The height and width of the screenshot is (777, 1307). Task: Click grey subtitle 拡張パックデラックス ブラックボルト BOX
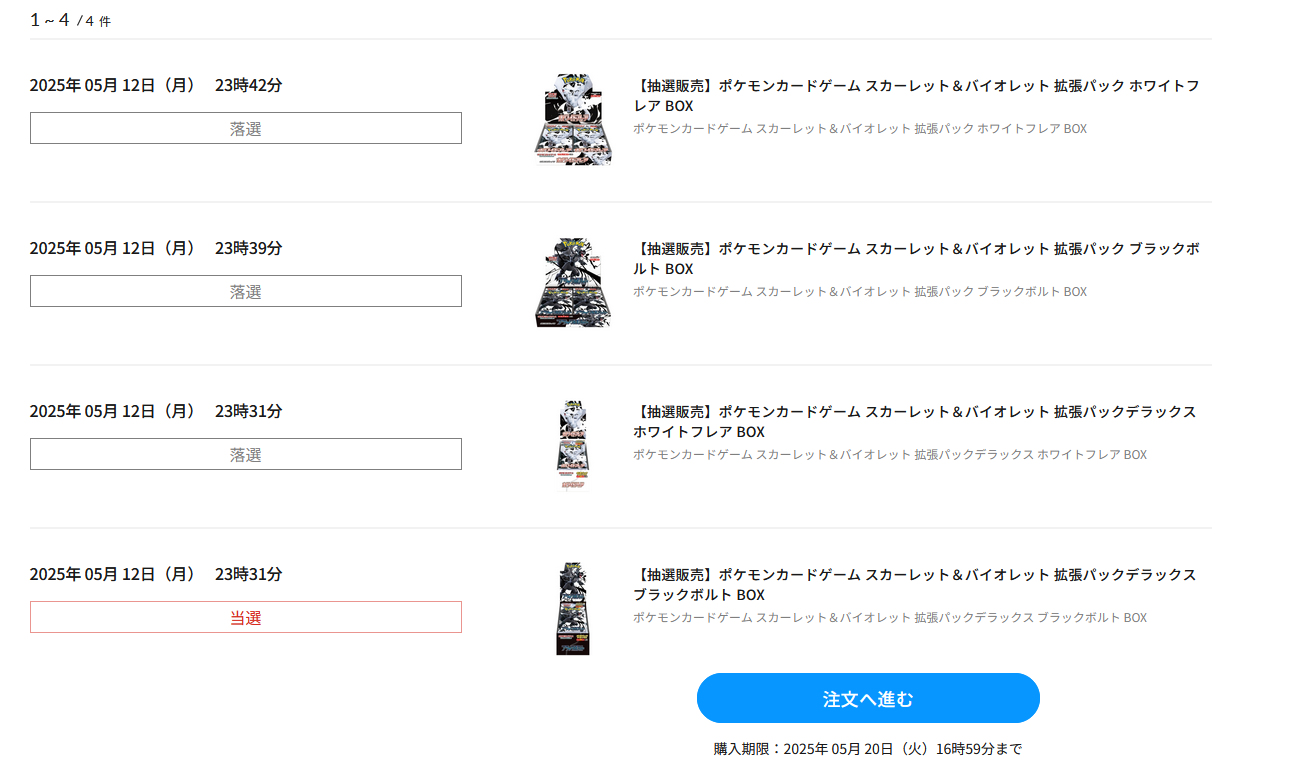889,618
